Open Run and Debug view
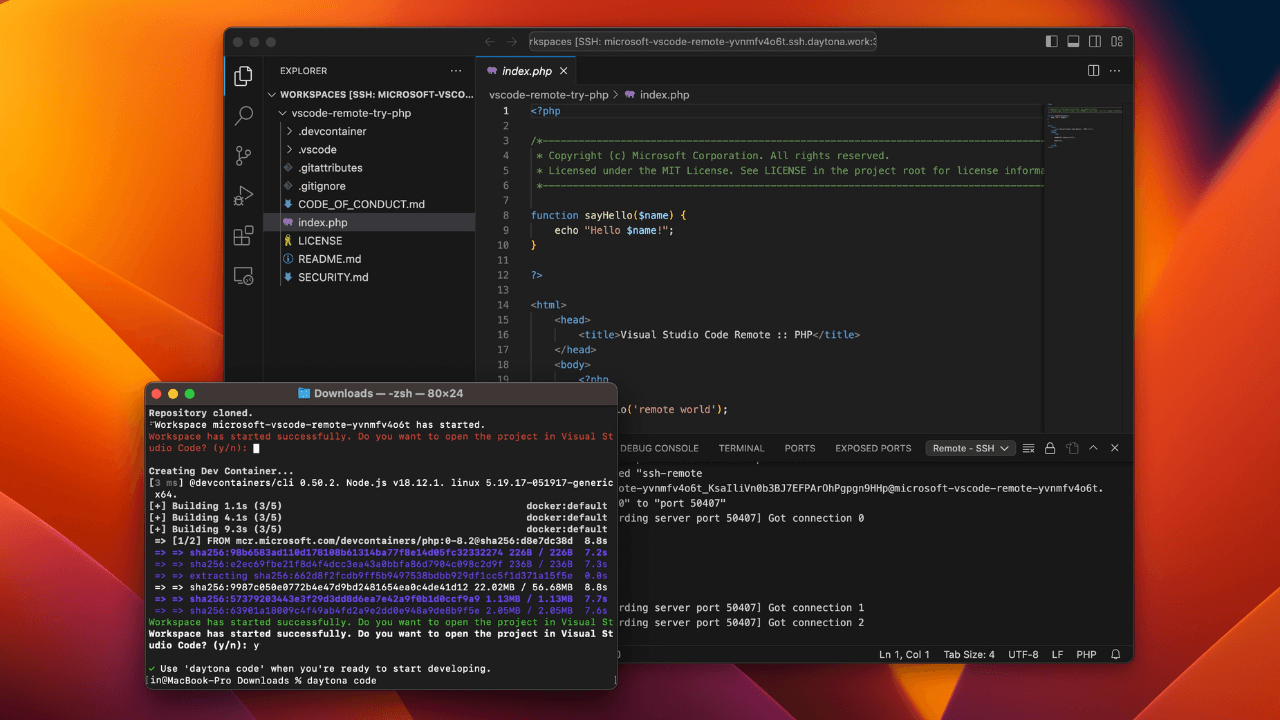 click(243, 196)
